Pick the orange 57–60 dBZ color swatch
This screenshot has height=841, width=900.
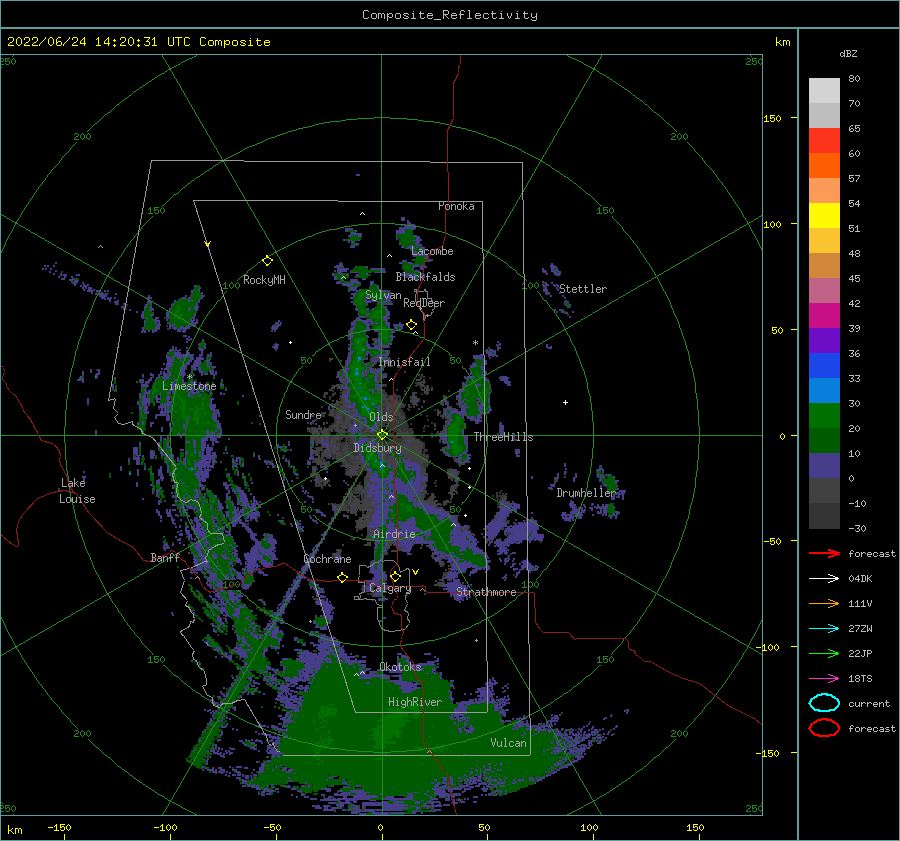tap(824, 166)
